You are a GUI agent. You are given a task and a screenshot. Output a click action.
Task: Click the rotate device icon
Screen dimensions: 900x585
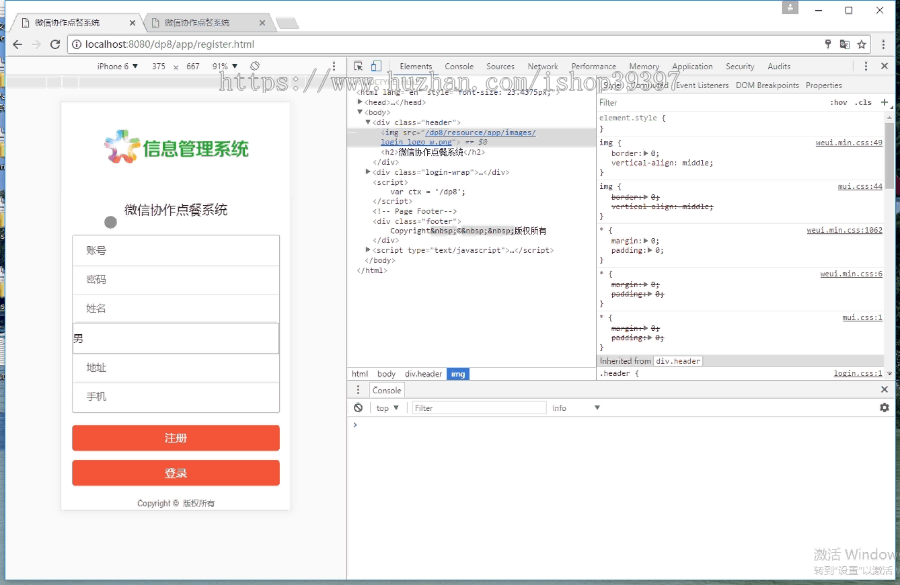pos(255,66)
